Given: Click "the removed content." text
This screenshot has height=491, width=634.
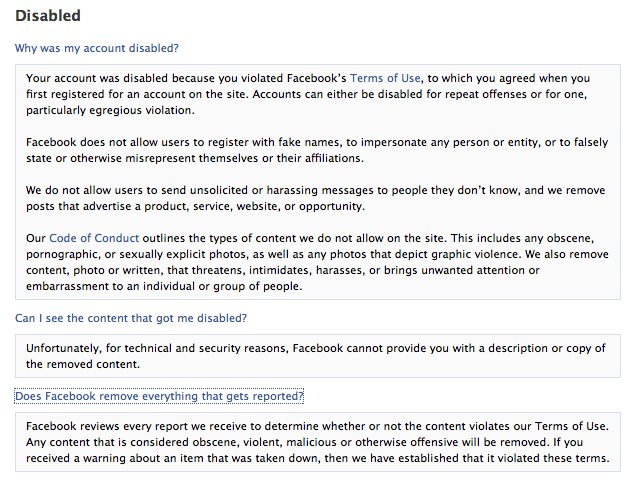Looking at the screenshot, I should click(x=83, y=364).
